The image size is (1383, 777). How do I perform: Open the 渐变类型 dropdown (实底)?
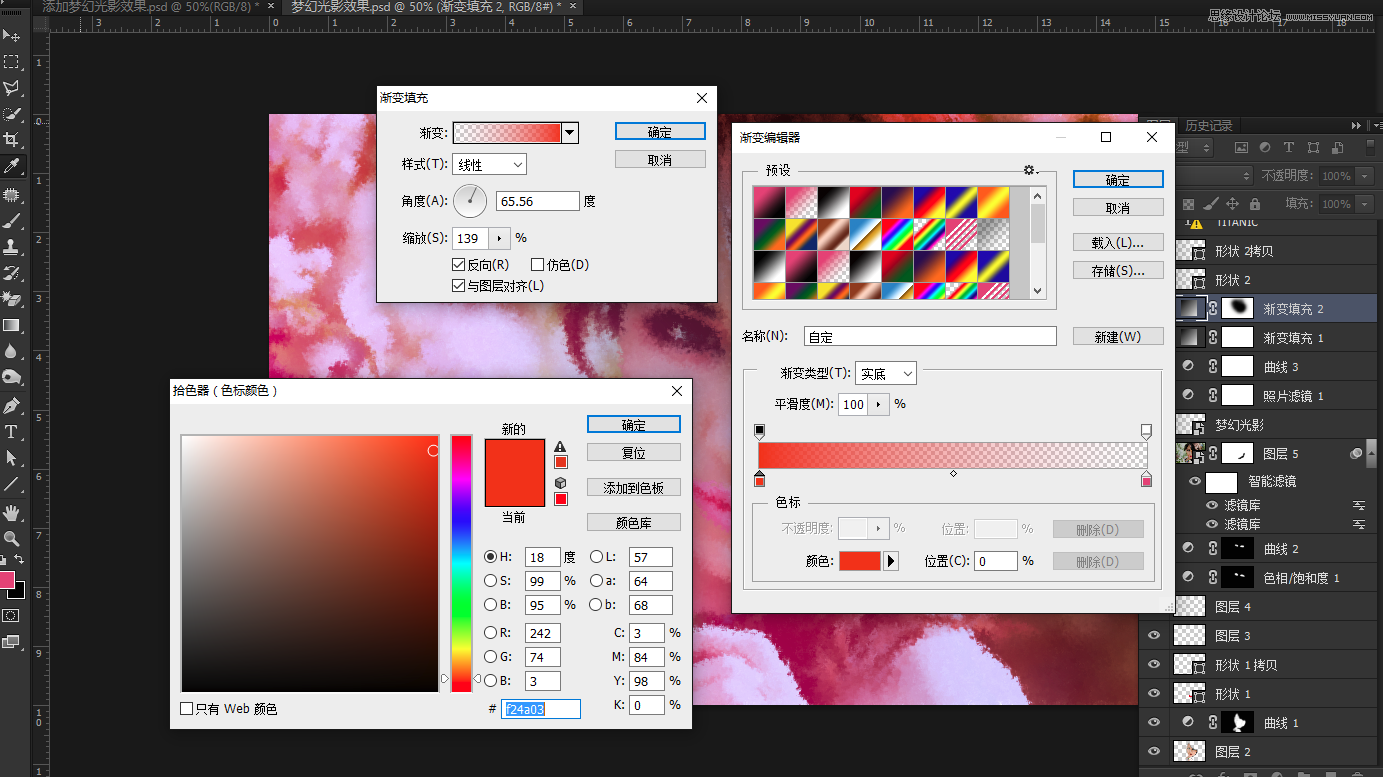click(x=885, y=373)
